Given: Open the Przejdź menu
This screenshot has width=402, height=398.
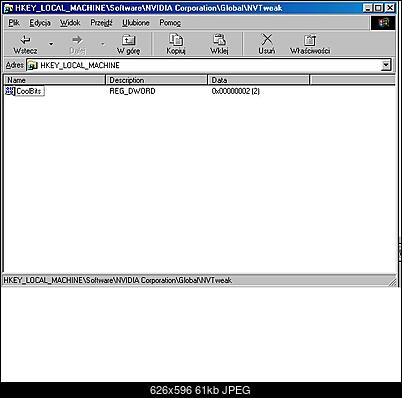Looking at the screenshot, I should [101, 23].
